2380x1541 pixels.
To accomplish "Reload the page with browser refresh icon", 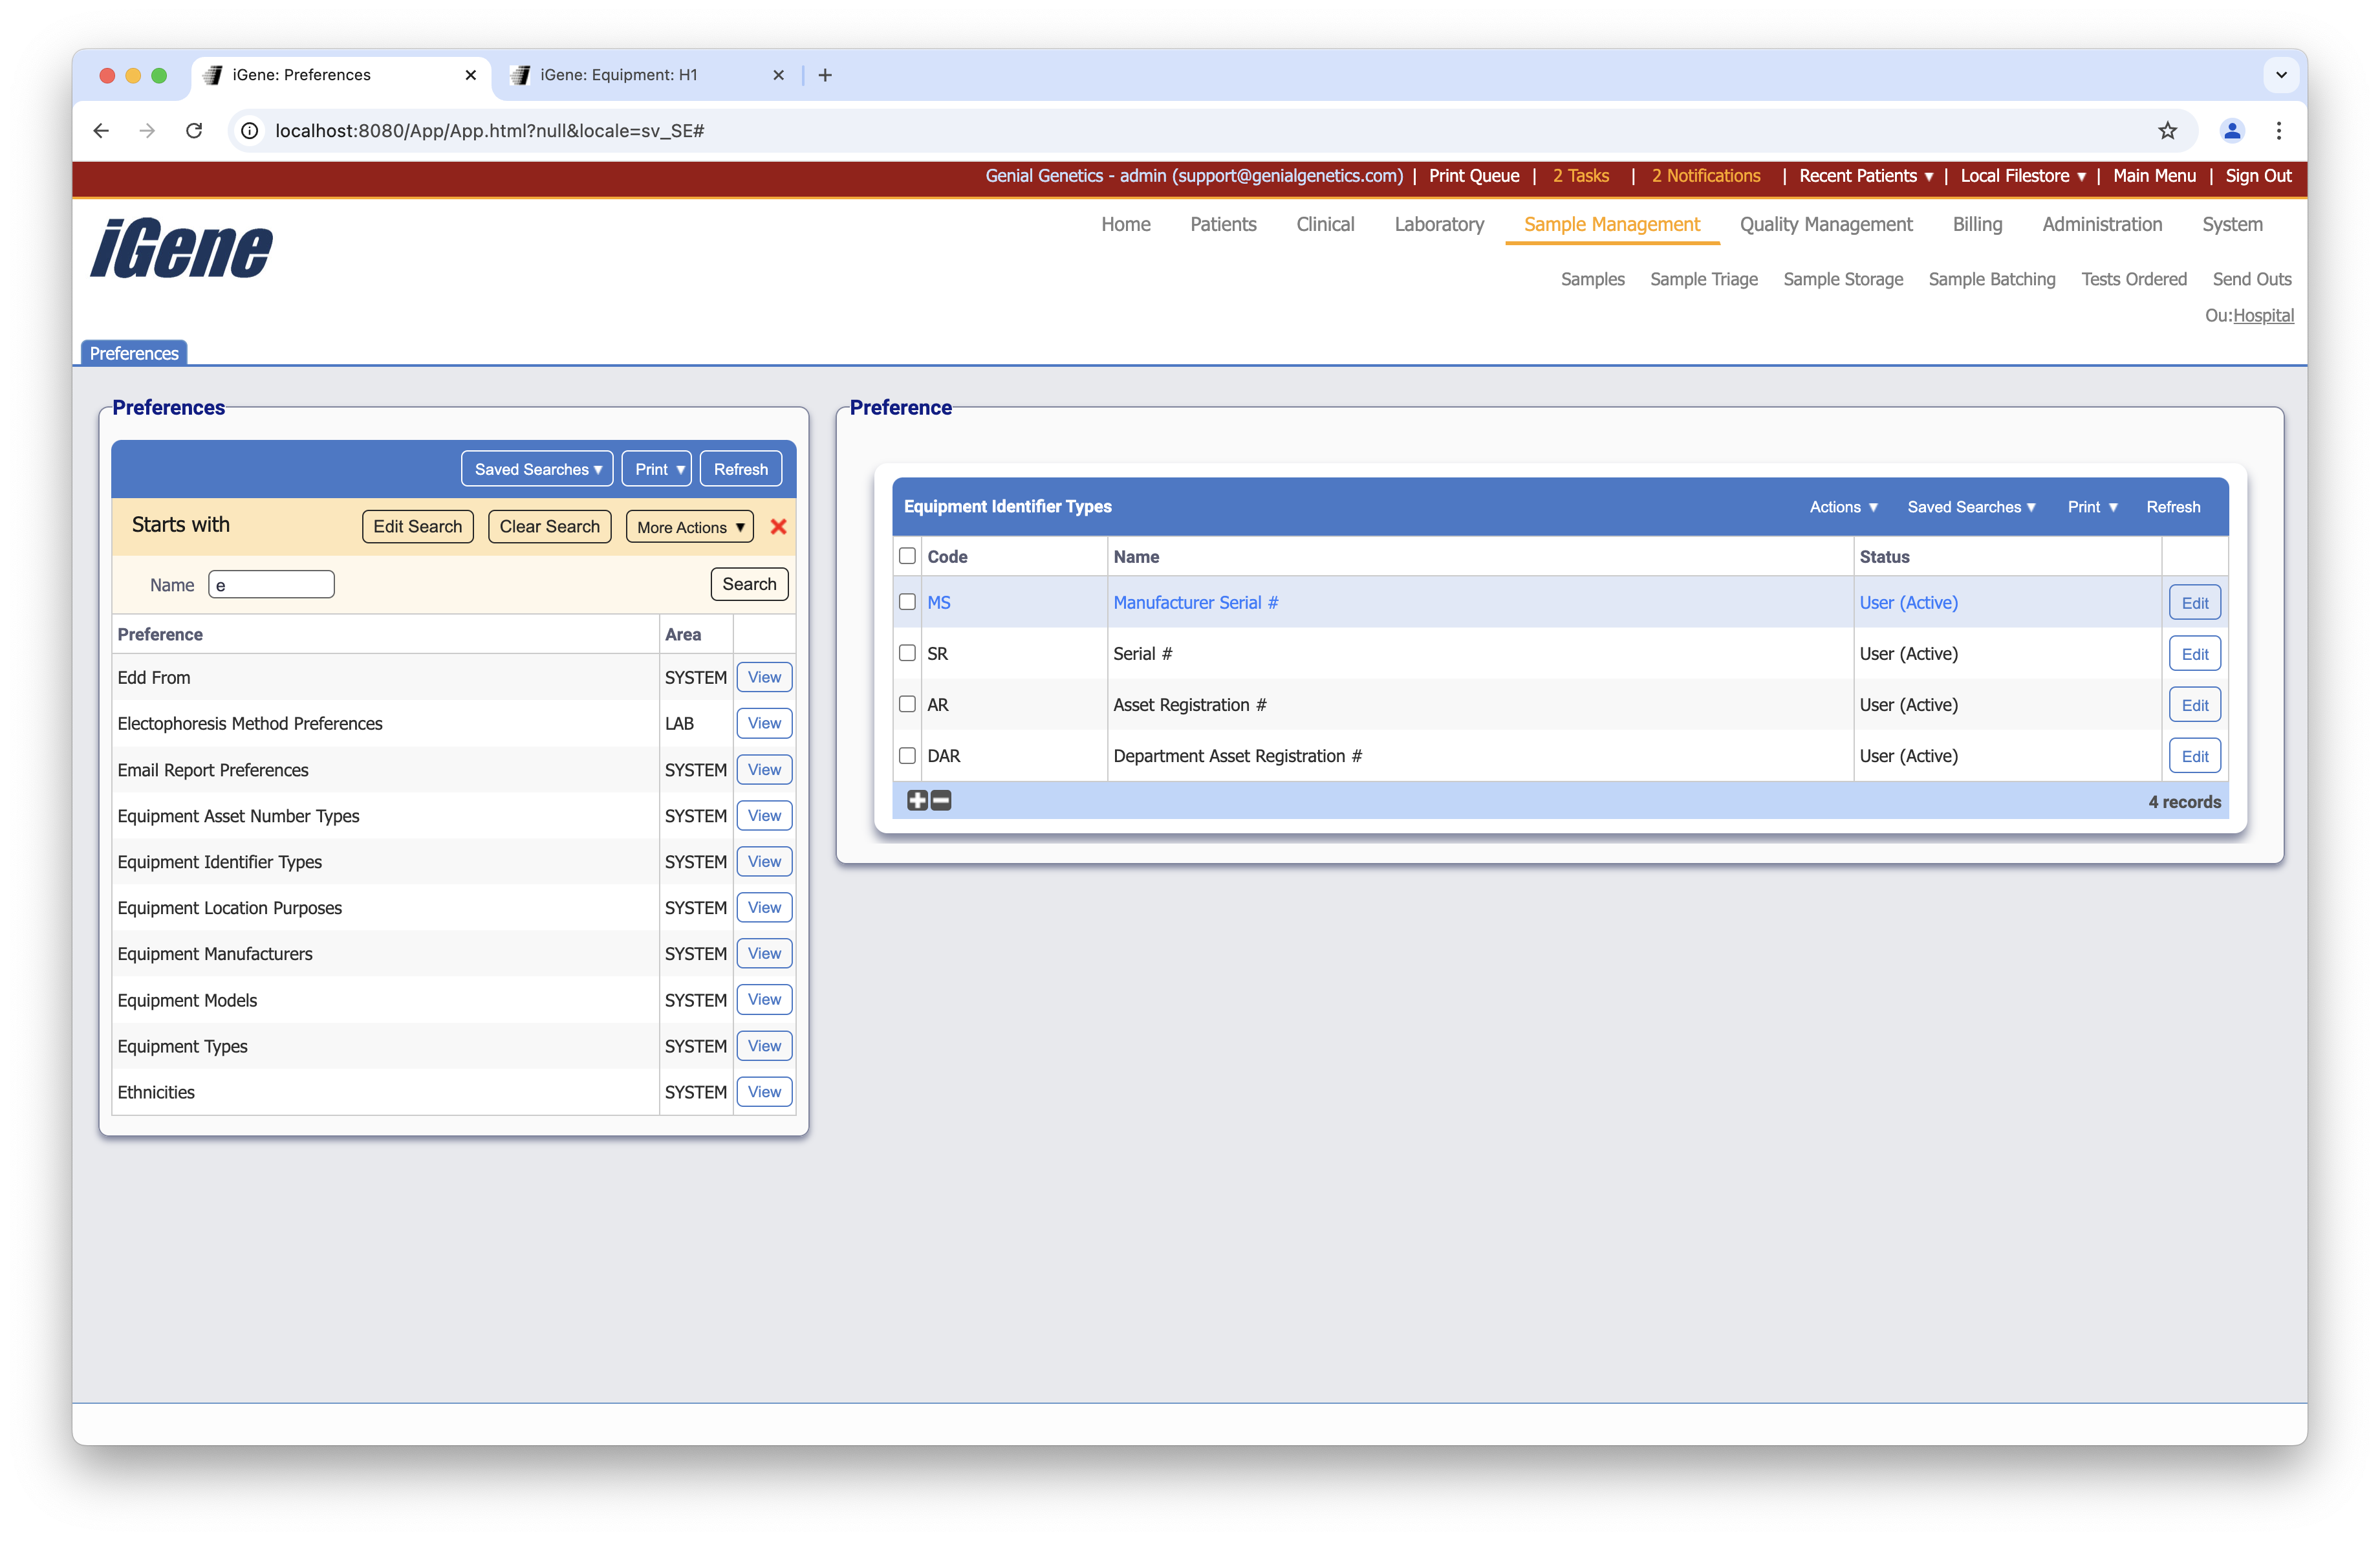I will click(x=194, y=131).
